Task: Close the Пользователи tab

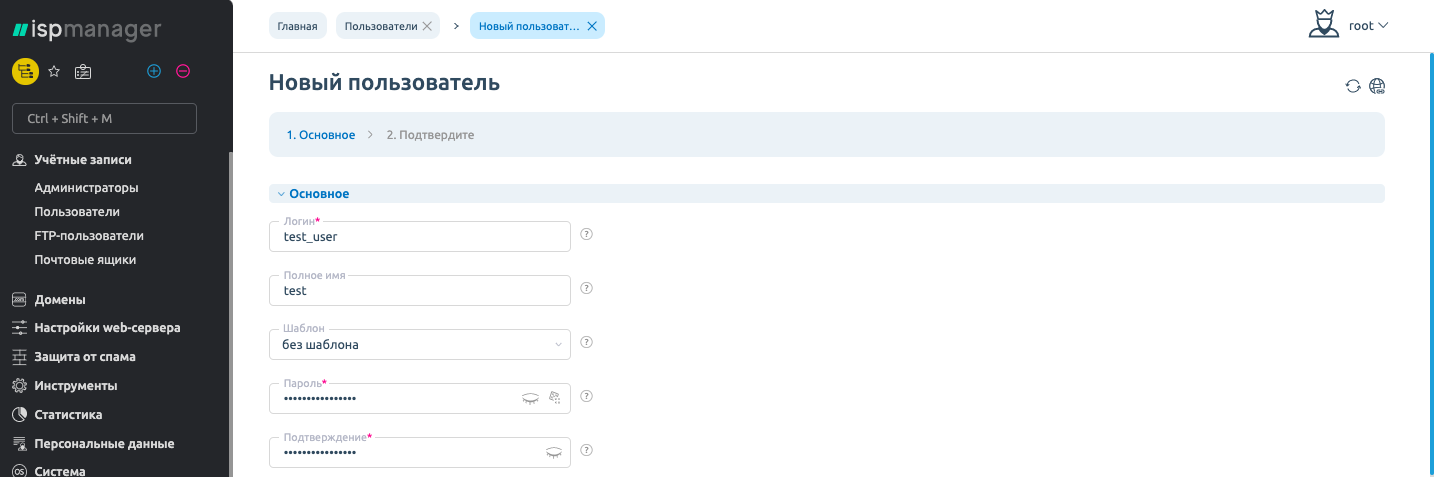Action: click(427, 26)
